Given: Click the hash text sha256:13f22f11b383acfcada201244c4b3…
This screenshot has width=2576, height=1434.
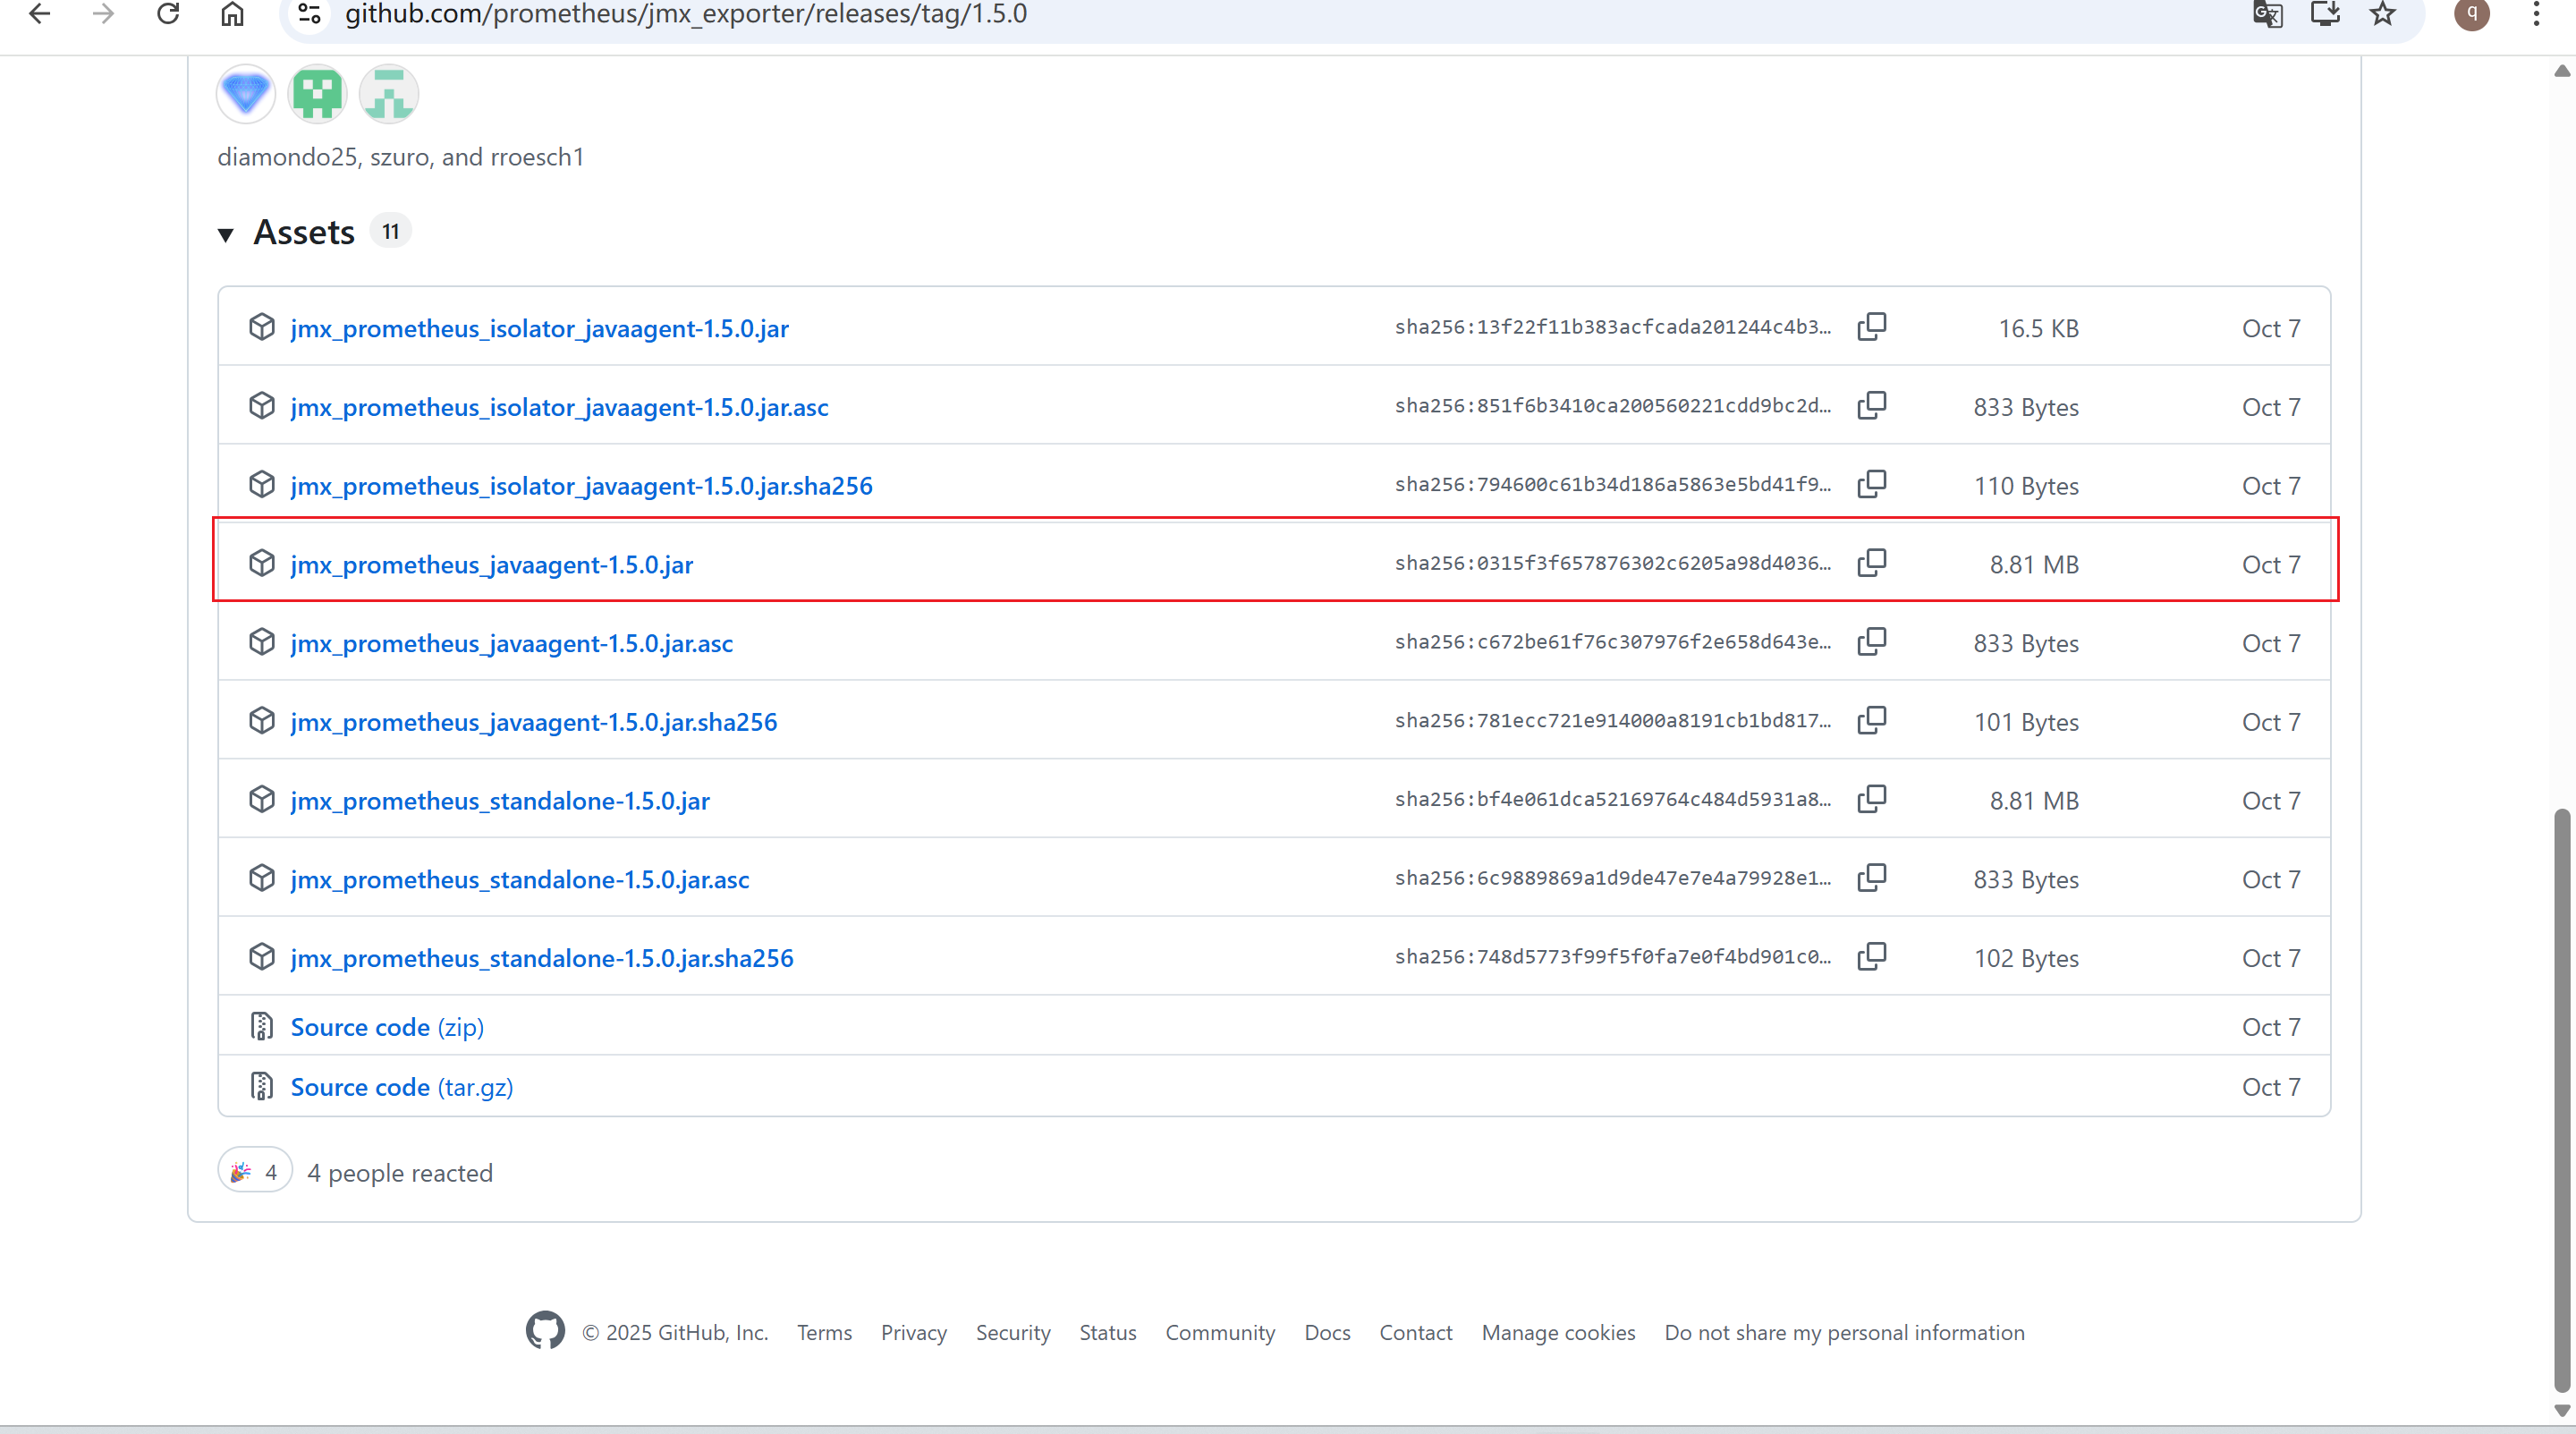Looking at the screenshot, I should [1613, 327].
